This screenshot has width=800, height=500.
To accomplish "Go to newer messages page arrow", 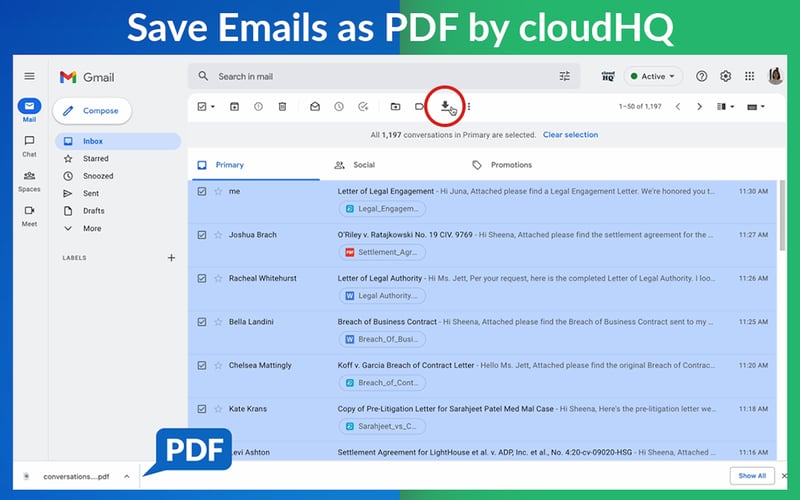I will tap(678, 107).
